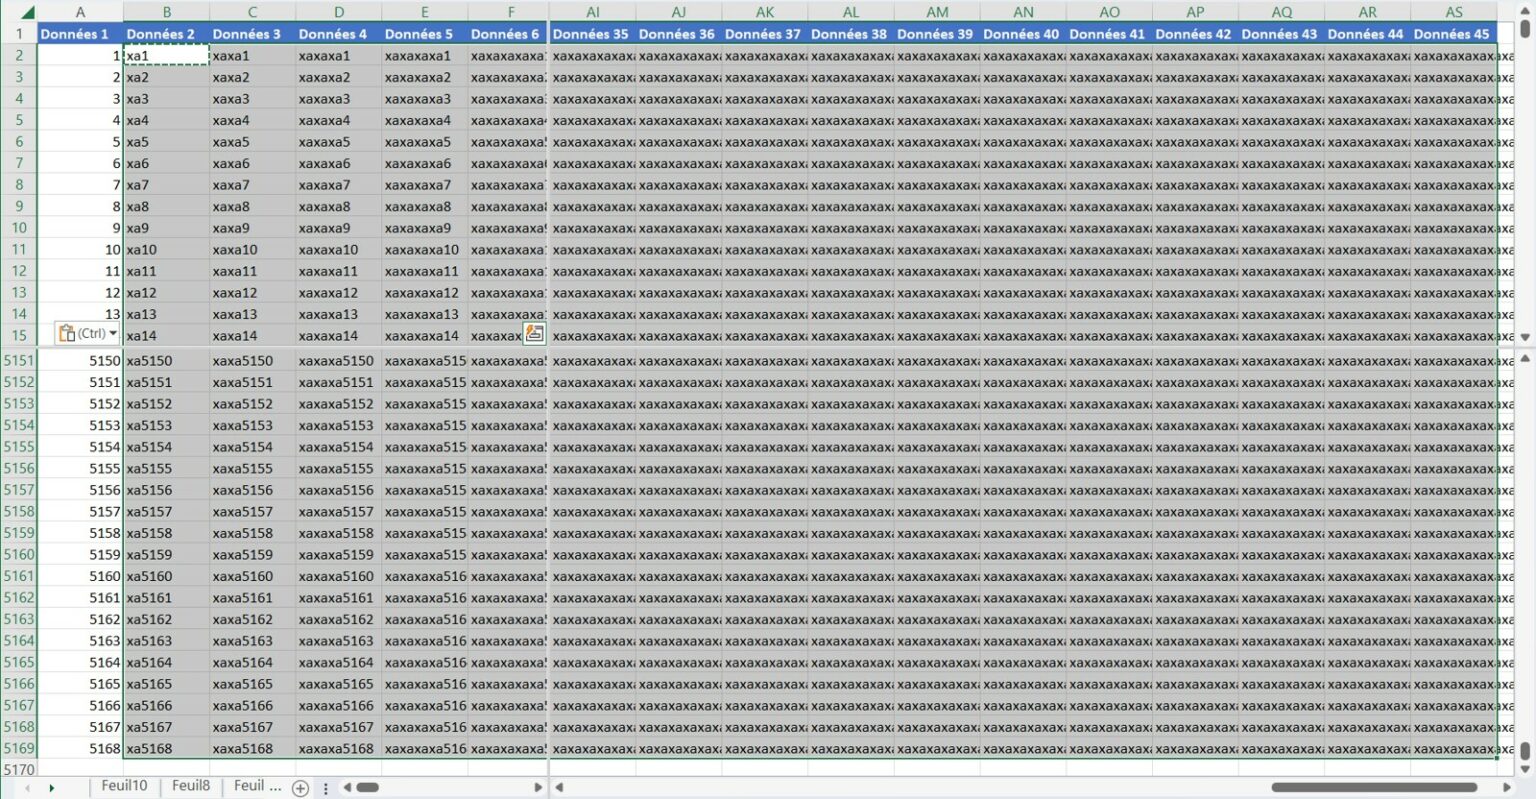Click the Paste Options clipboard icon

tap(68, 333)
